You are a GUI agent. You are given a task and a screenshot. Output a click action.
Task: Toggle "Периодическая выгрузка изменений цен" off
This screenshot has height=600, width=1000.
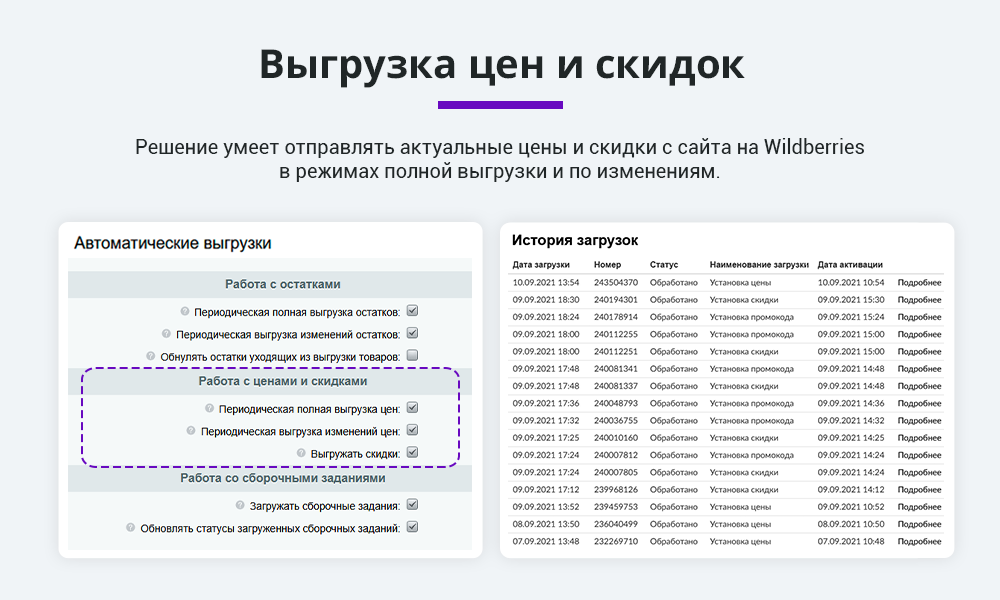(x=412, y=430)
